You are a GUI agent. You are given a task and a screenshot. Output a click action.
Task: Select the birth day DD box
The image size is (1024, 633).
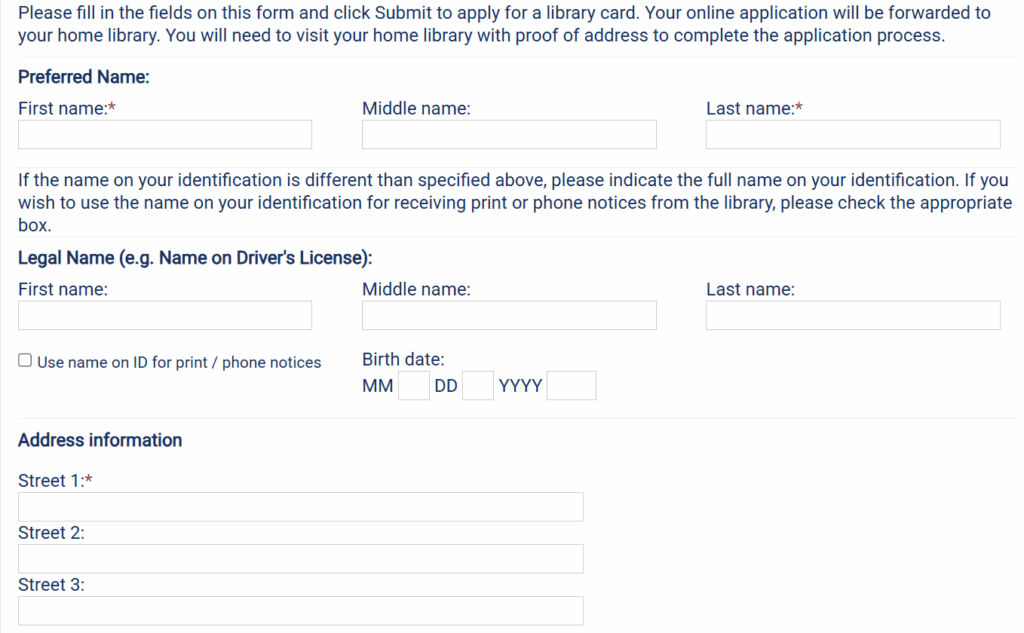[478, 386]
